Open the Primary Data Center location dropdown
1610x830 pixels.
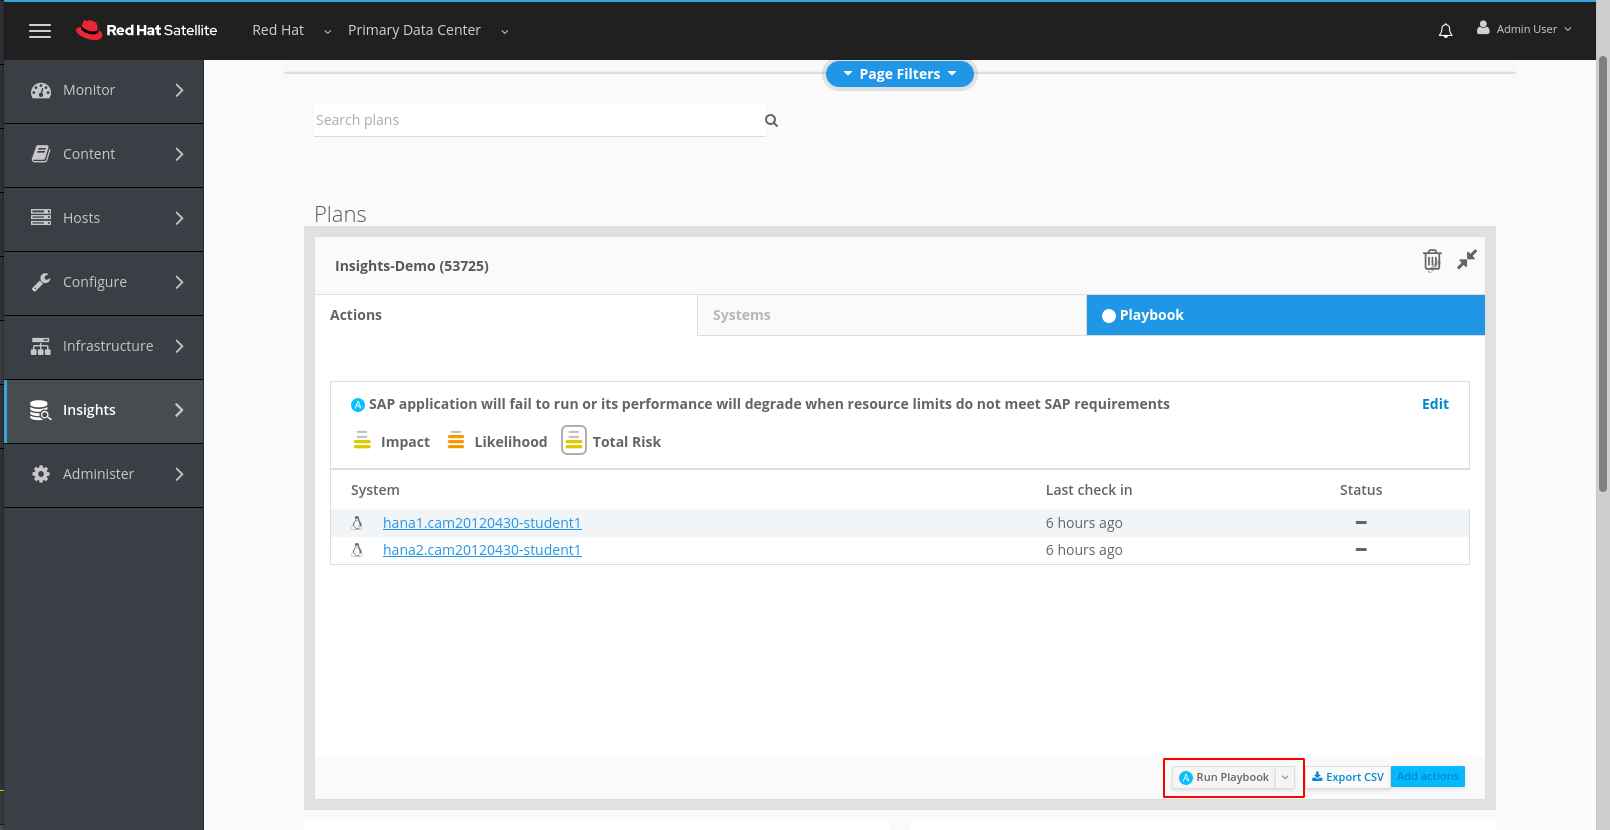[x=428, y=30]
